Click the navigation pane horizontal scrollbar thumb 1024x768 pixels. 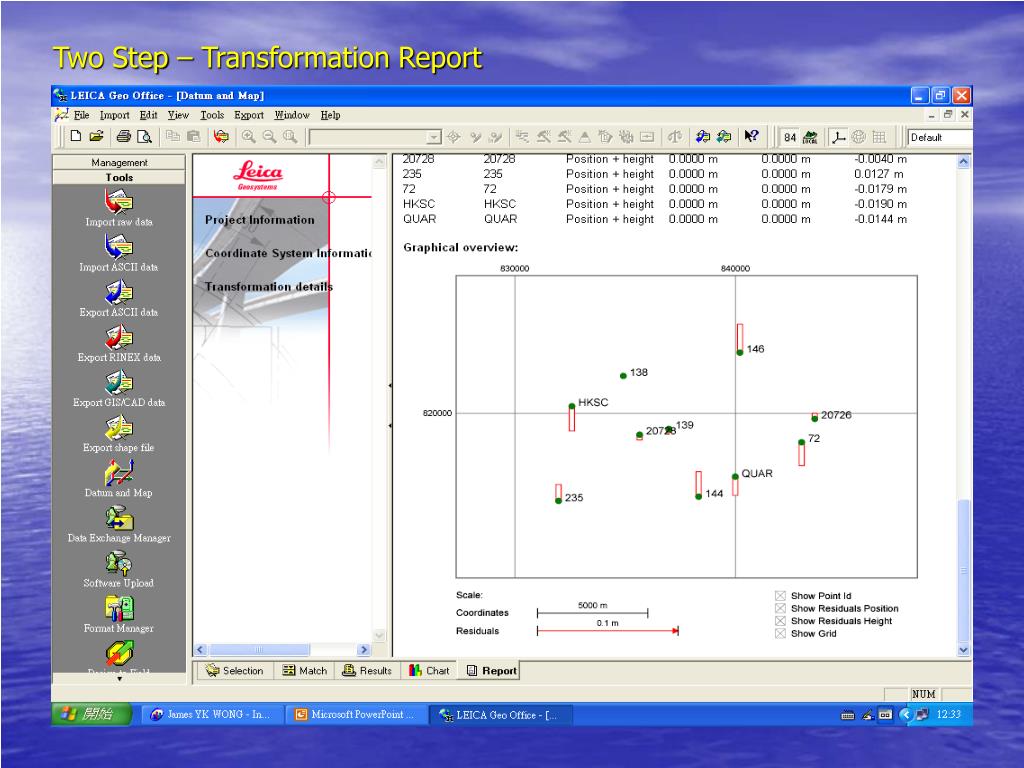coord(259,650)
